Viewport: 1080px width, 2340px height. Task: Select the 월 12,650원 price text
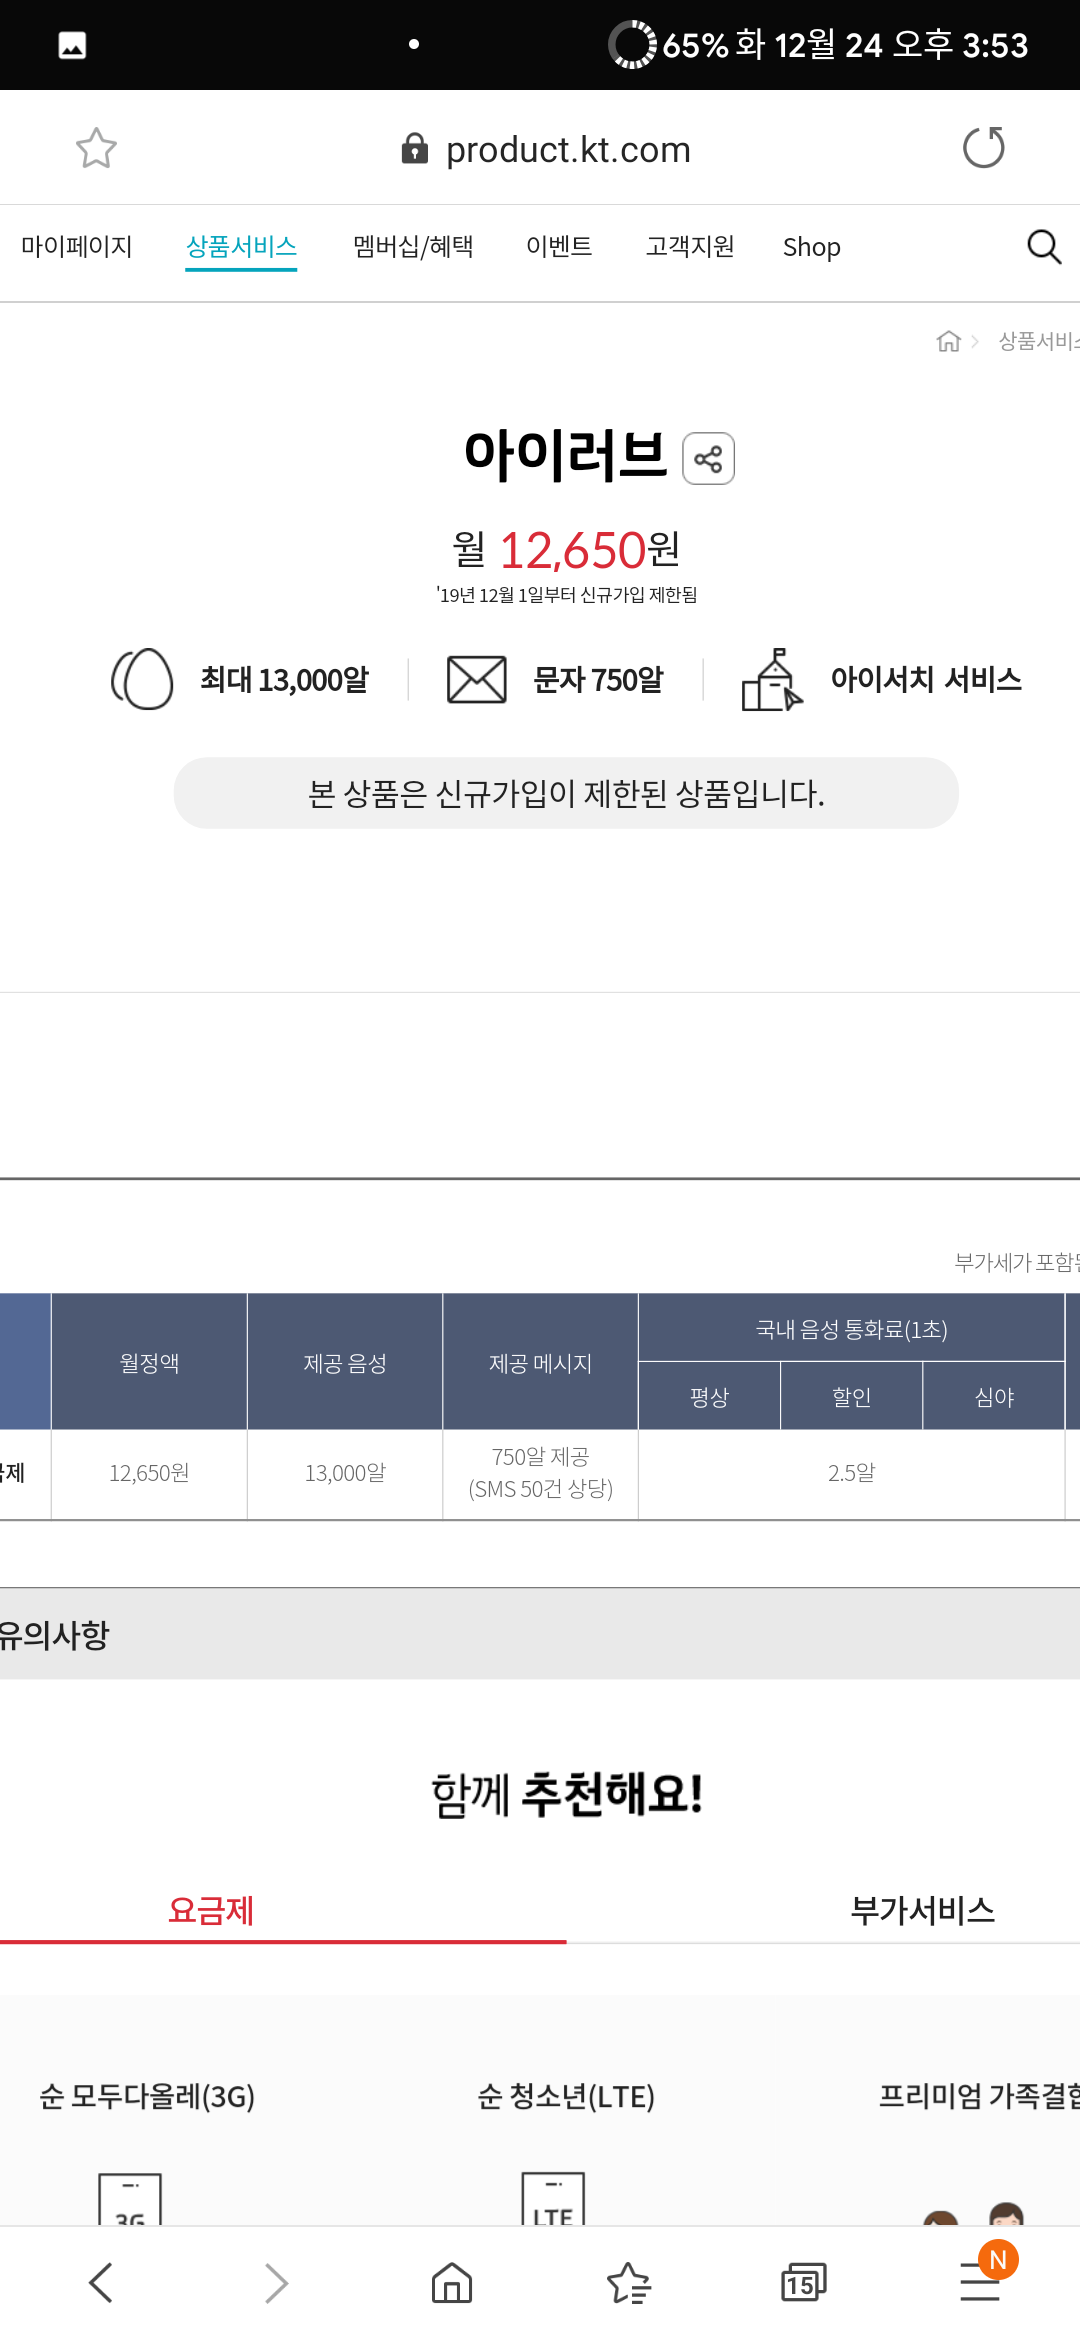tap(566, 549)
